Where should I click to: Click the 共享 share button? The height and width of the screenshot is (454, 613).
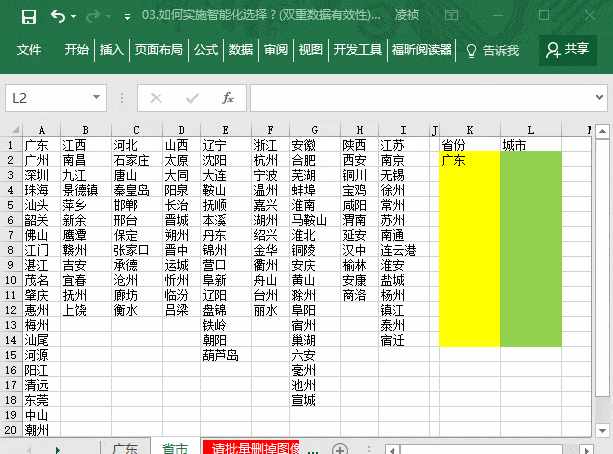point(567,49)
